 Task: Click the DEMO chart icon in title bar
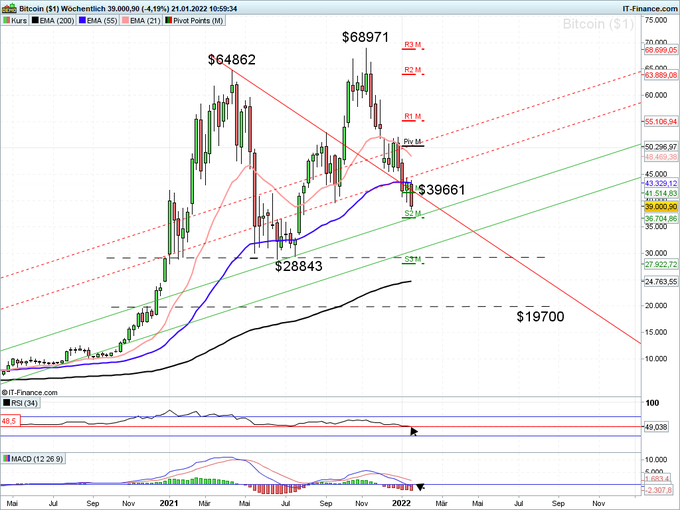[x=9, y=8]
